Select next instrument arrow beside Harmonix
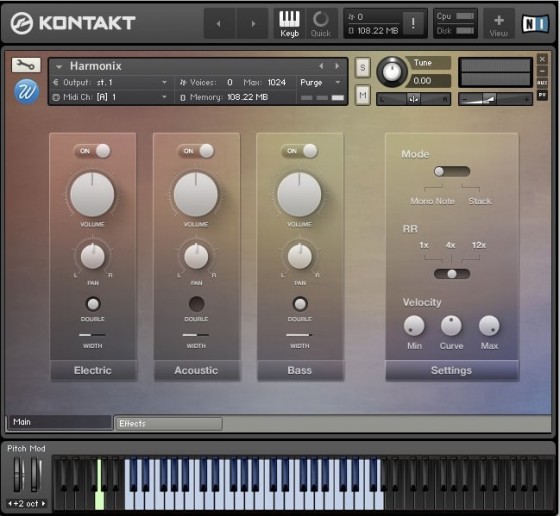The width and height of the screenshot is (560, 516). click(337, 66)
